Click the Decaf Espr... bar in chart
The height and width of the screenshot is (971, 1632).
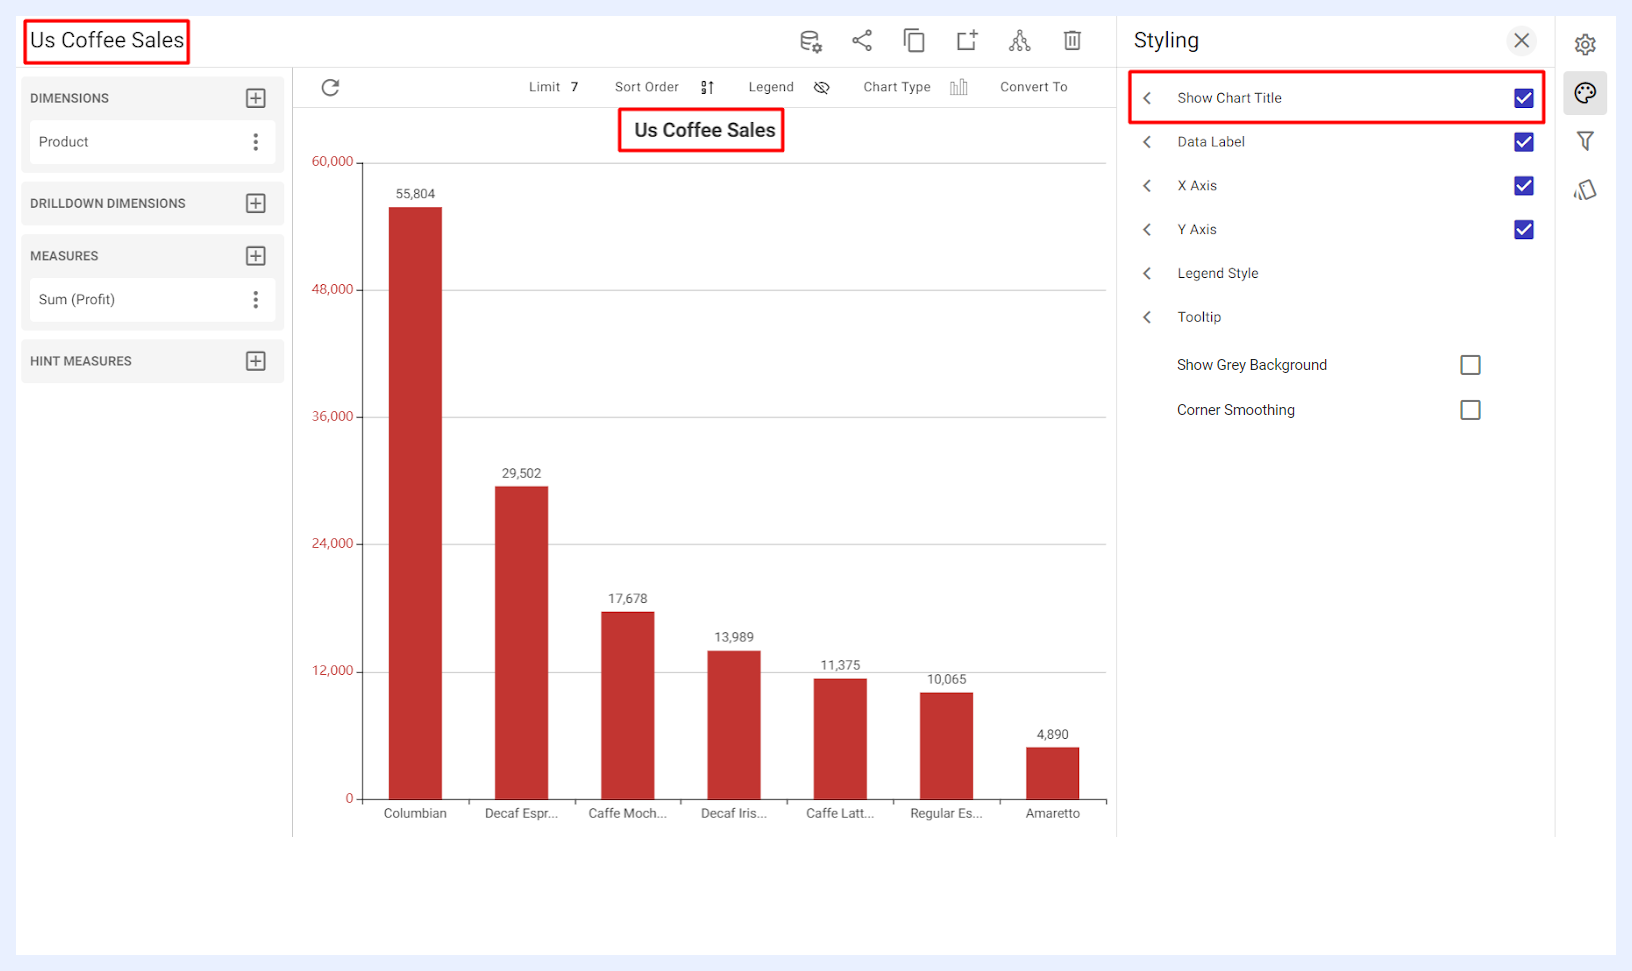pos(521,643)
